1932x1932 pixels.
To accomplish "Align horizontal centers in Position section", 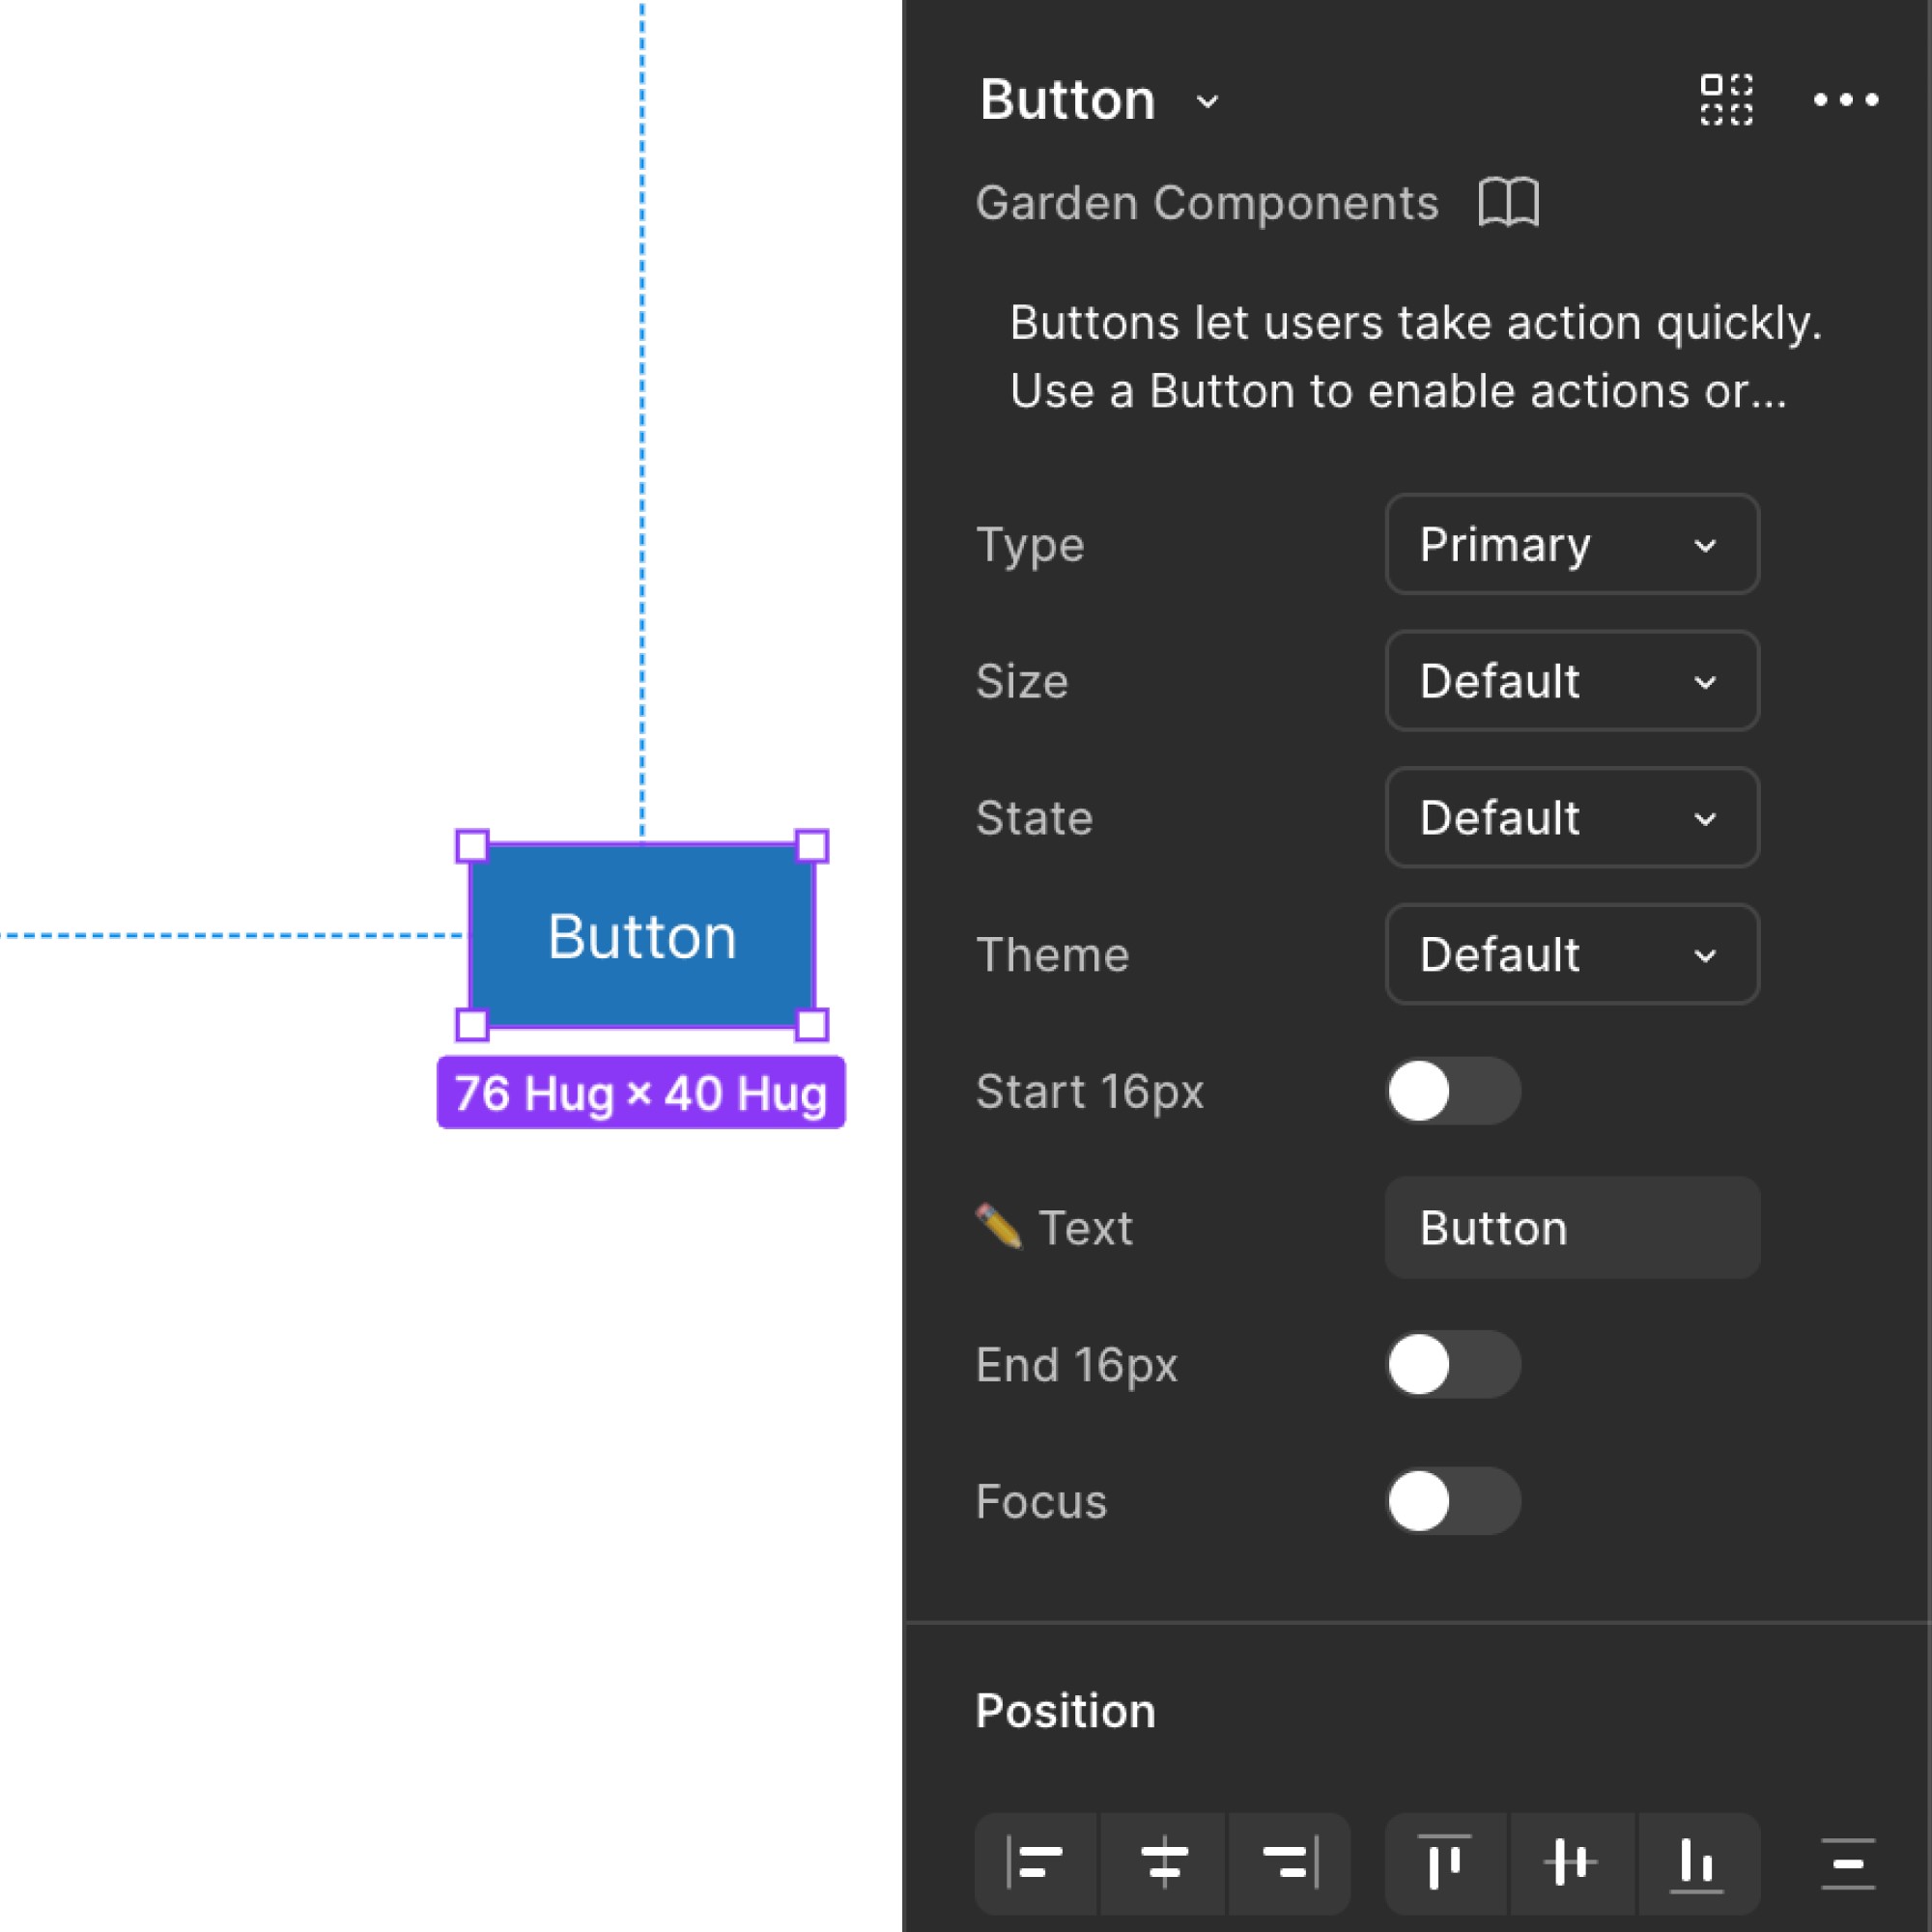I will click(x=1164, y=1863).
